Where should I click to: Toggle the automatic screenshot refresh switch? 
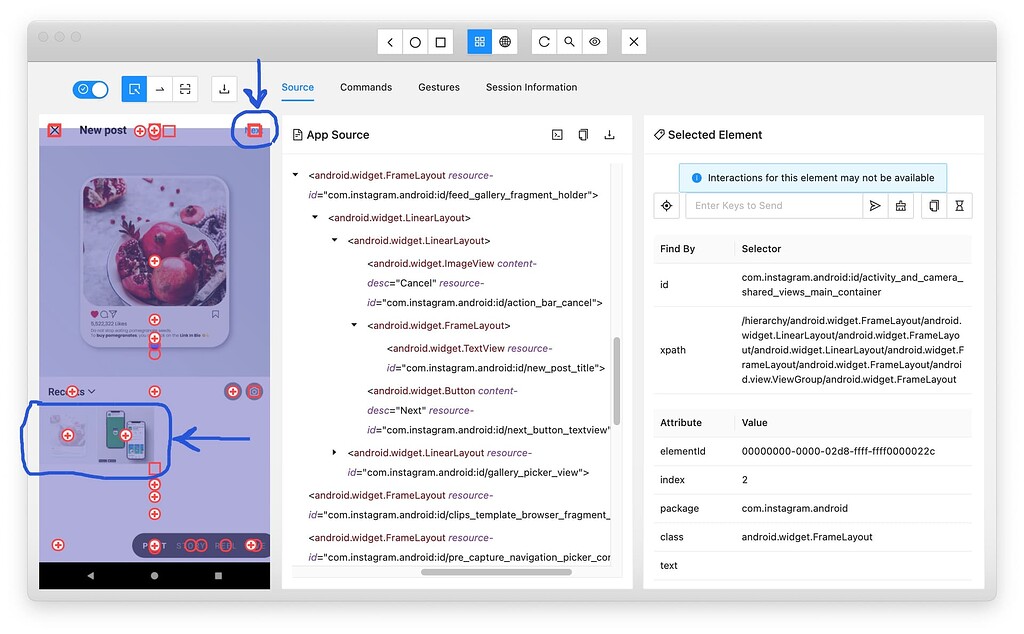[90, 89]
